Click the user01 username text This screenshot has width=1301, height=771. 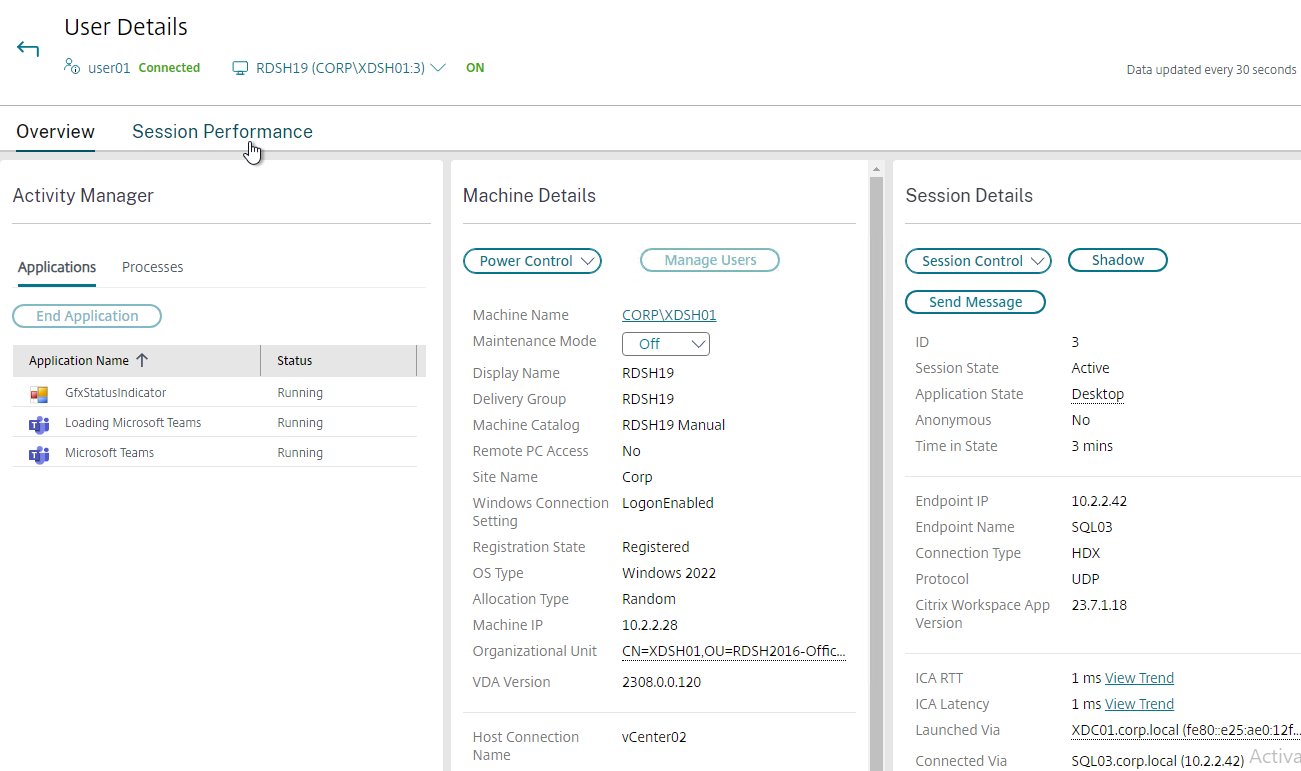click(109, 68)
